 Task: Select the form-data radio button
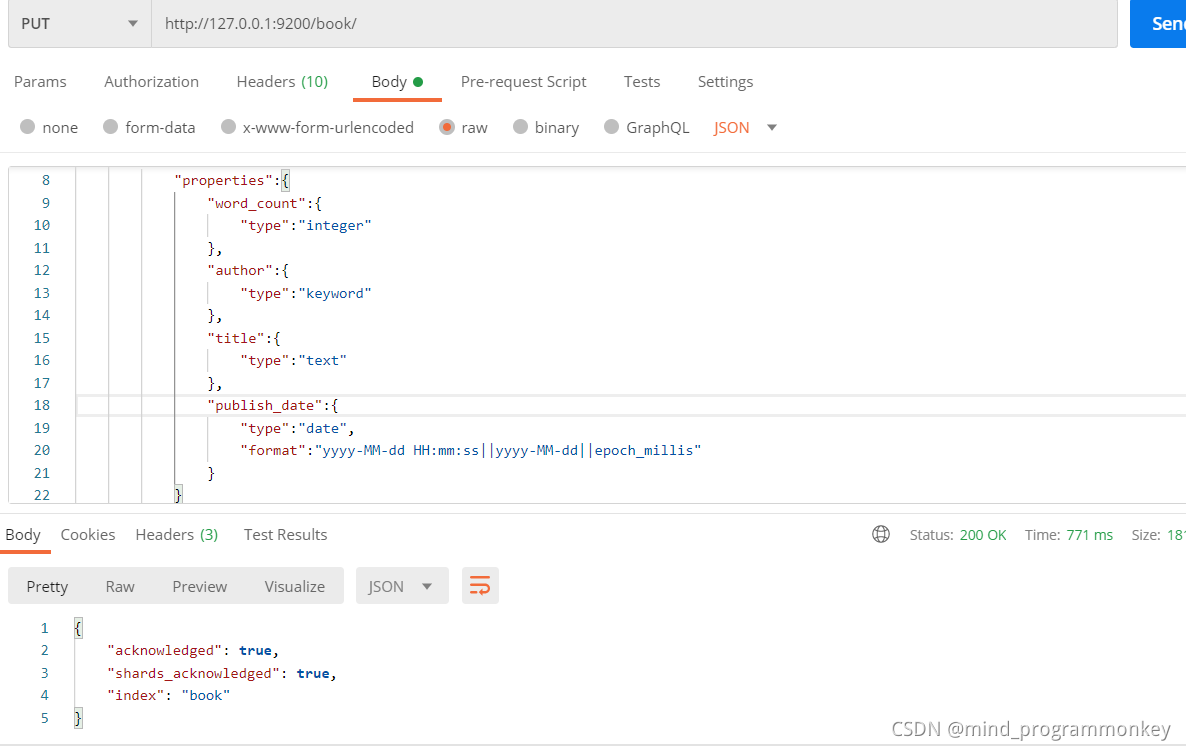click(x=110, y=127)
